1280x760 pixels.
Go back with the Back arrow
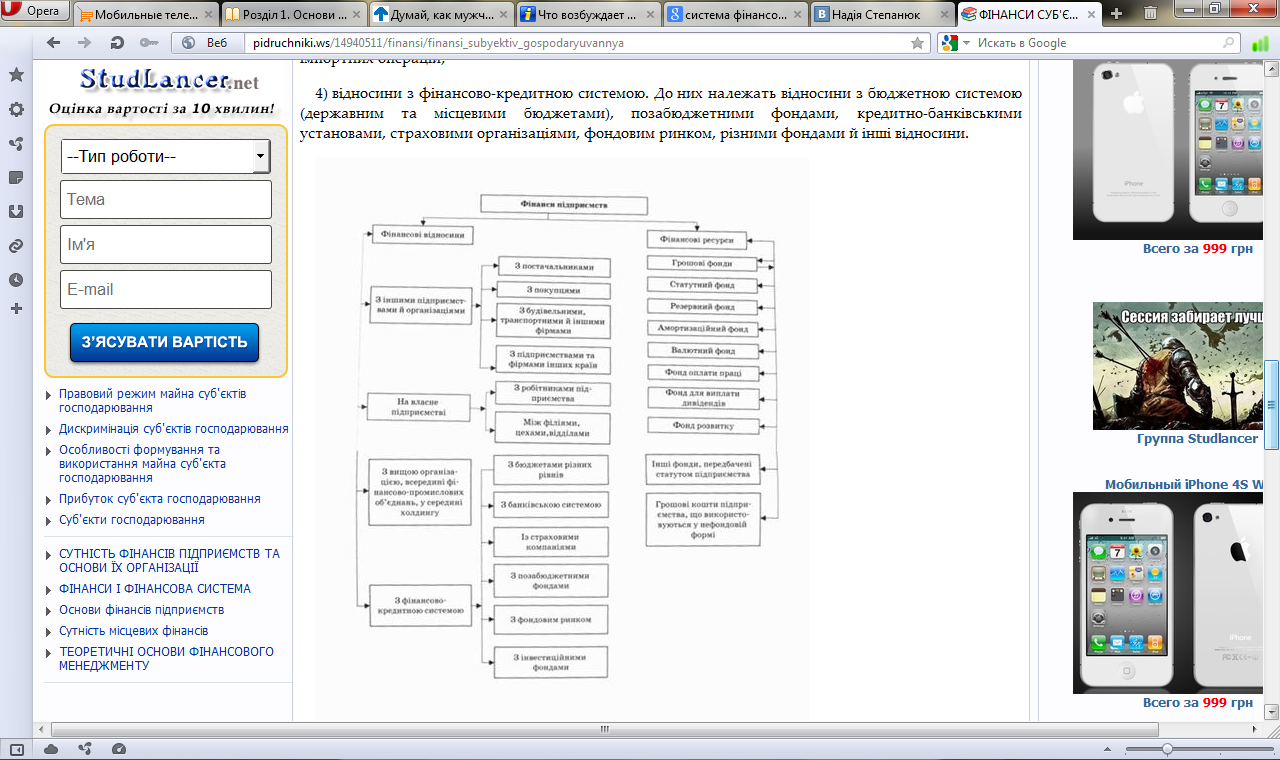coord(53,43)
